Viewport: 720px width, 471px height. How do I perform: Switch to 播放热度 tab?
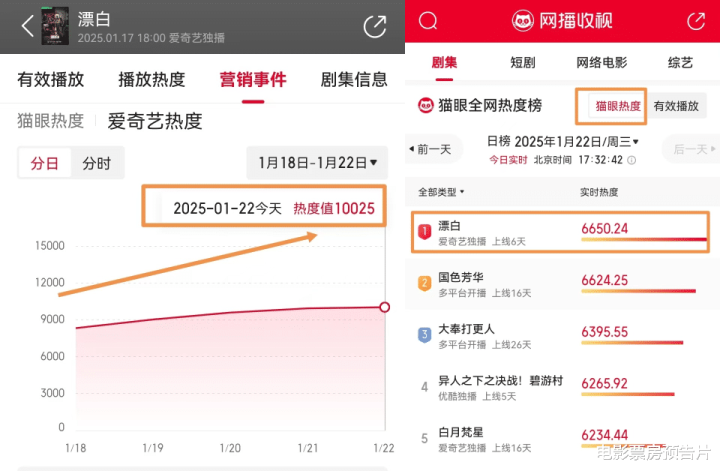(152, 79)
